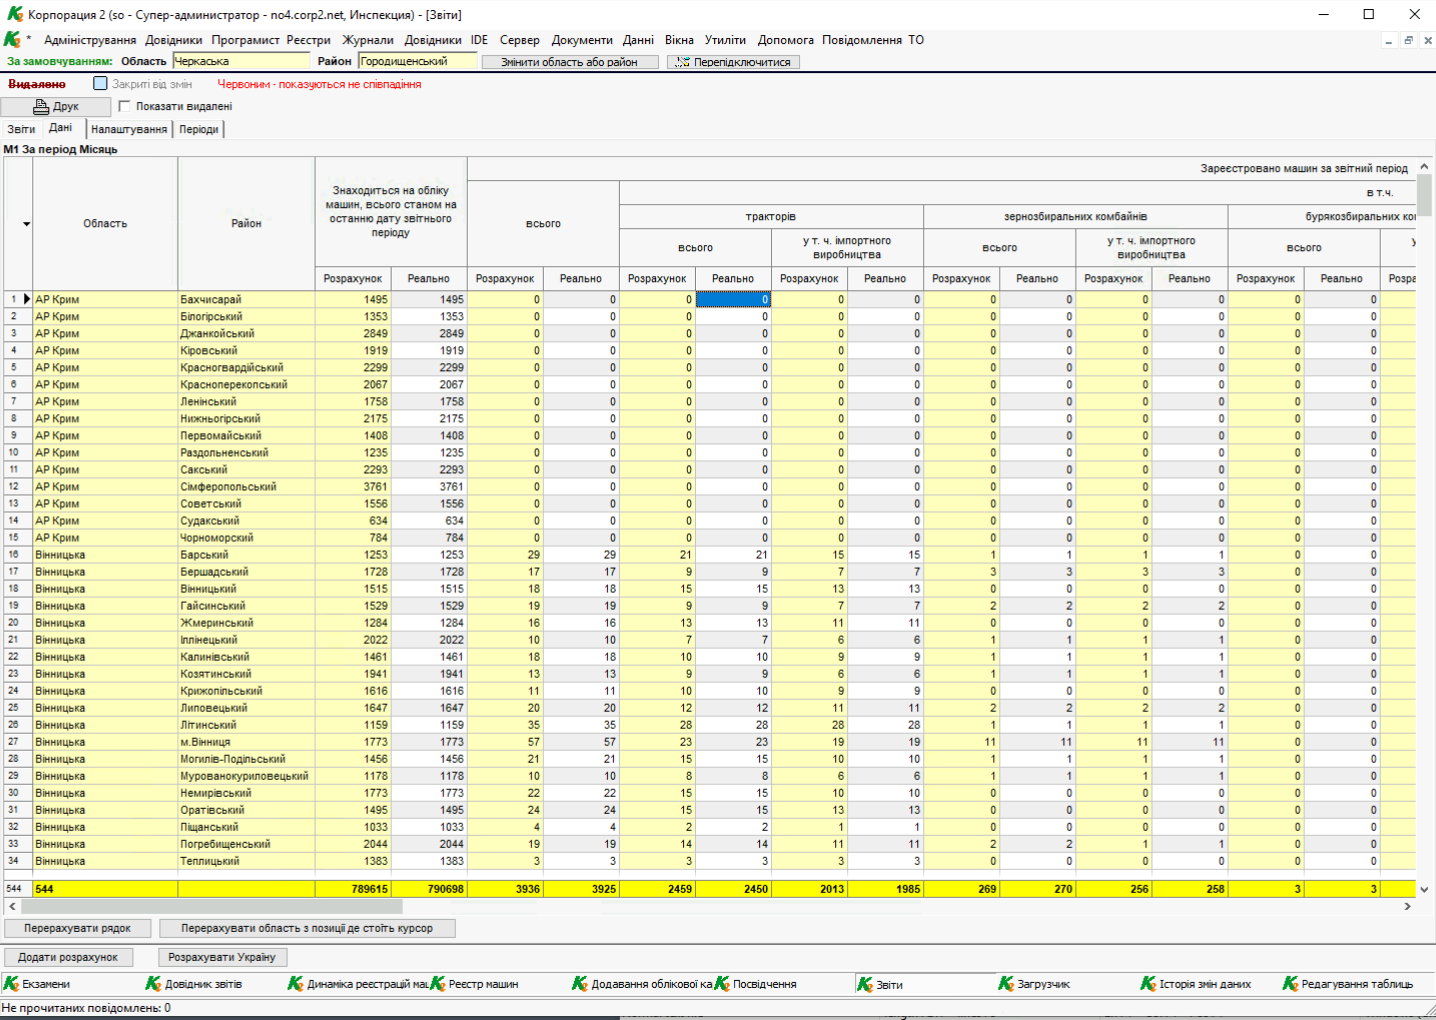Click the Перепідключитися button
Screen dimensions: 1436x1020
coord(733,62)
